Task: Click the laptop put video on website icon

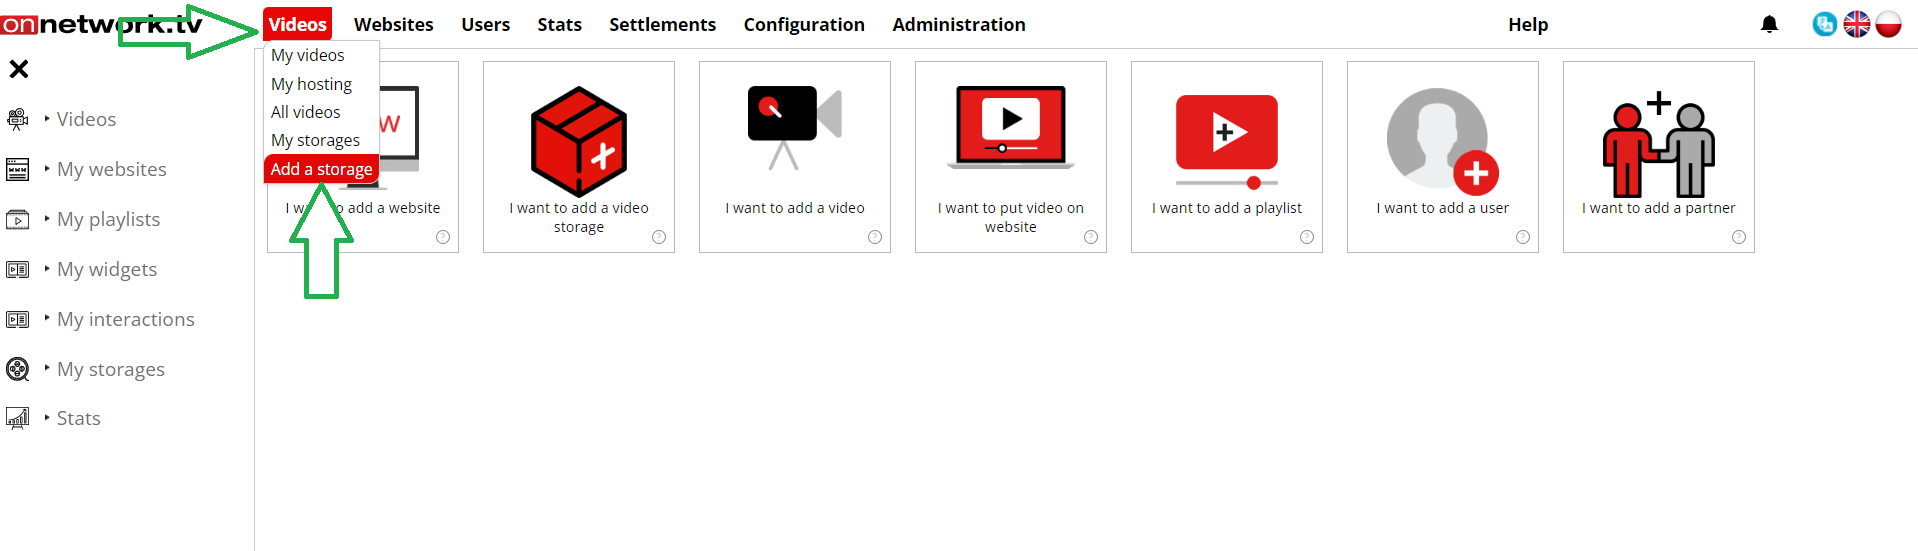Action: point(1010,128)
